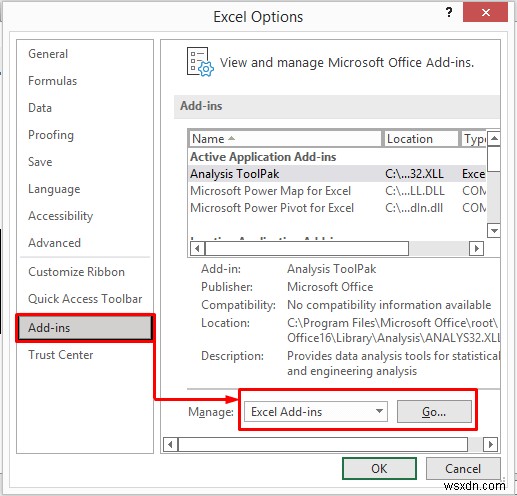
Task: Click the Go... button
Action: [434, 412]
